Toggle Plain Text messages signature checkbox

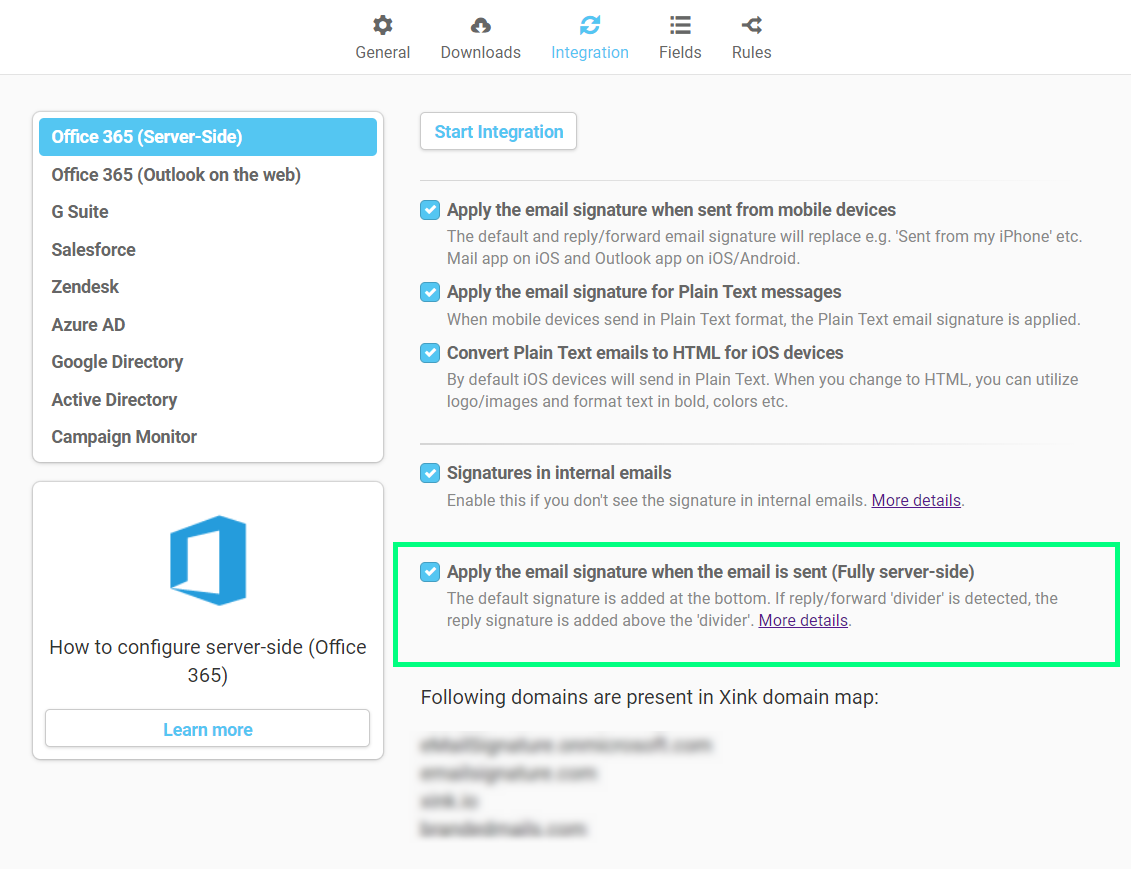point(430,292)
